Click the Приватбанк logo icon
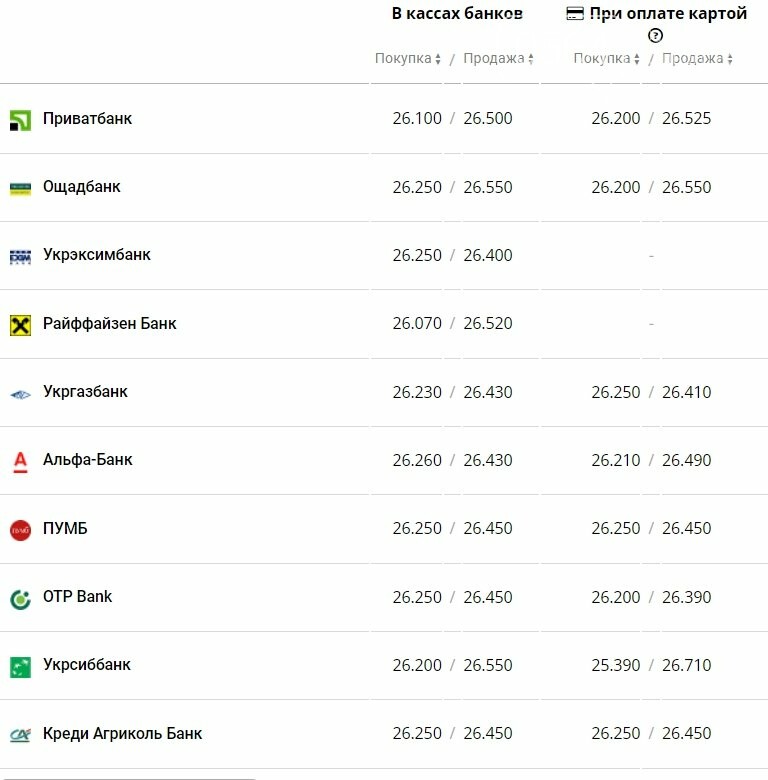The image size is (768, 780). [20, 120]
